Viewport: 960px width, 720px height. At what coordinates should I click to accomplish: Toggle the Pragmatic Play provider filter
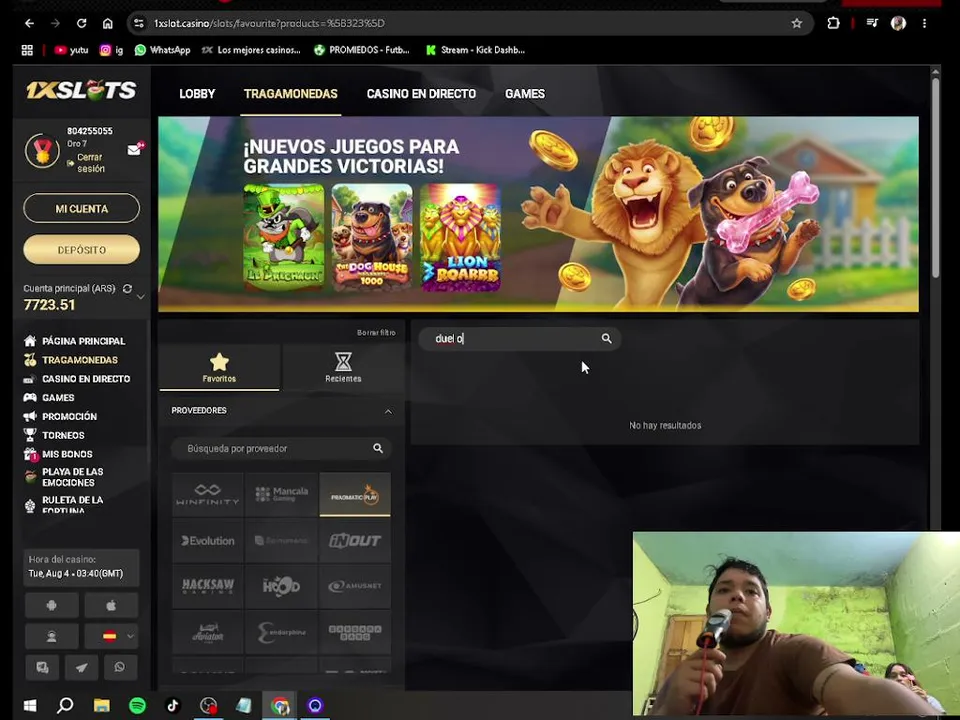pyautogui.click(x=355, y=494)
